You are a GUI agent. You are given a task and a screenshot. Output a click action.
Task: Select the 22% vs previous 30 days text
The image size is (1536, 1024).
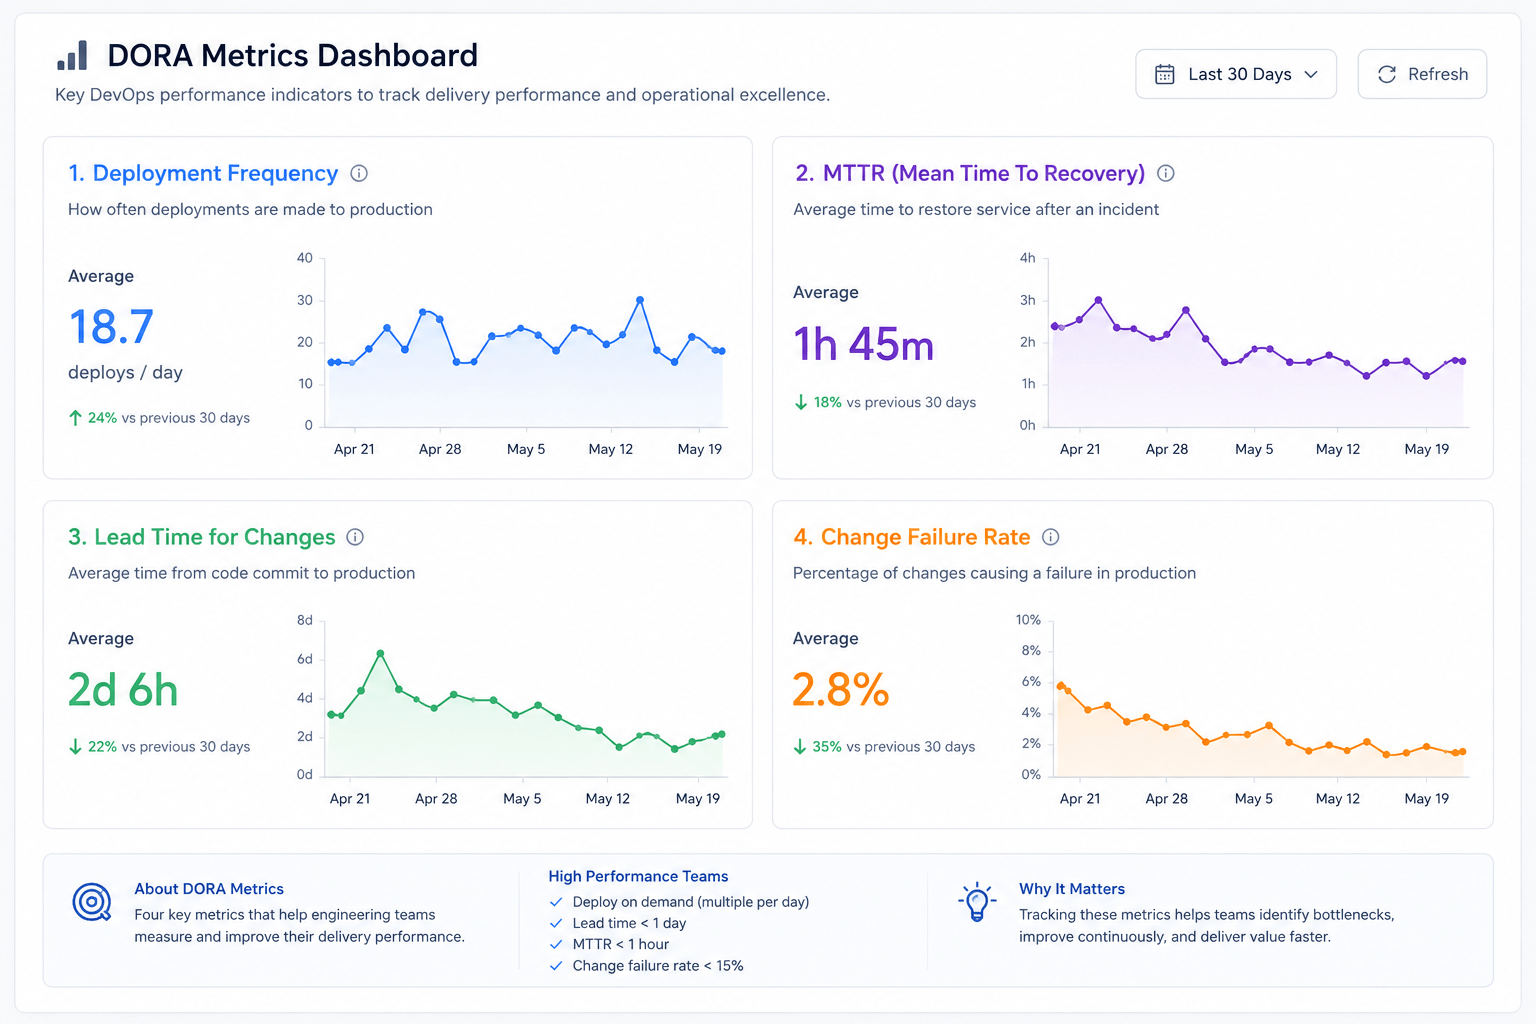pos(169,747)
